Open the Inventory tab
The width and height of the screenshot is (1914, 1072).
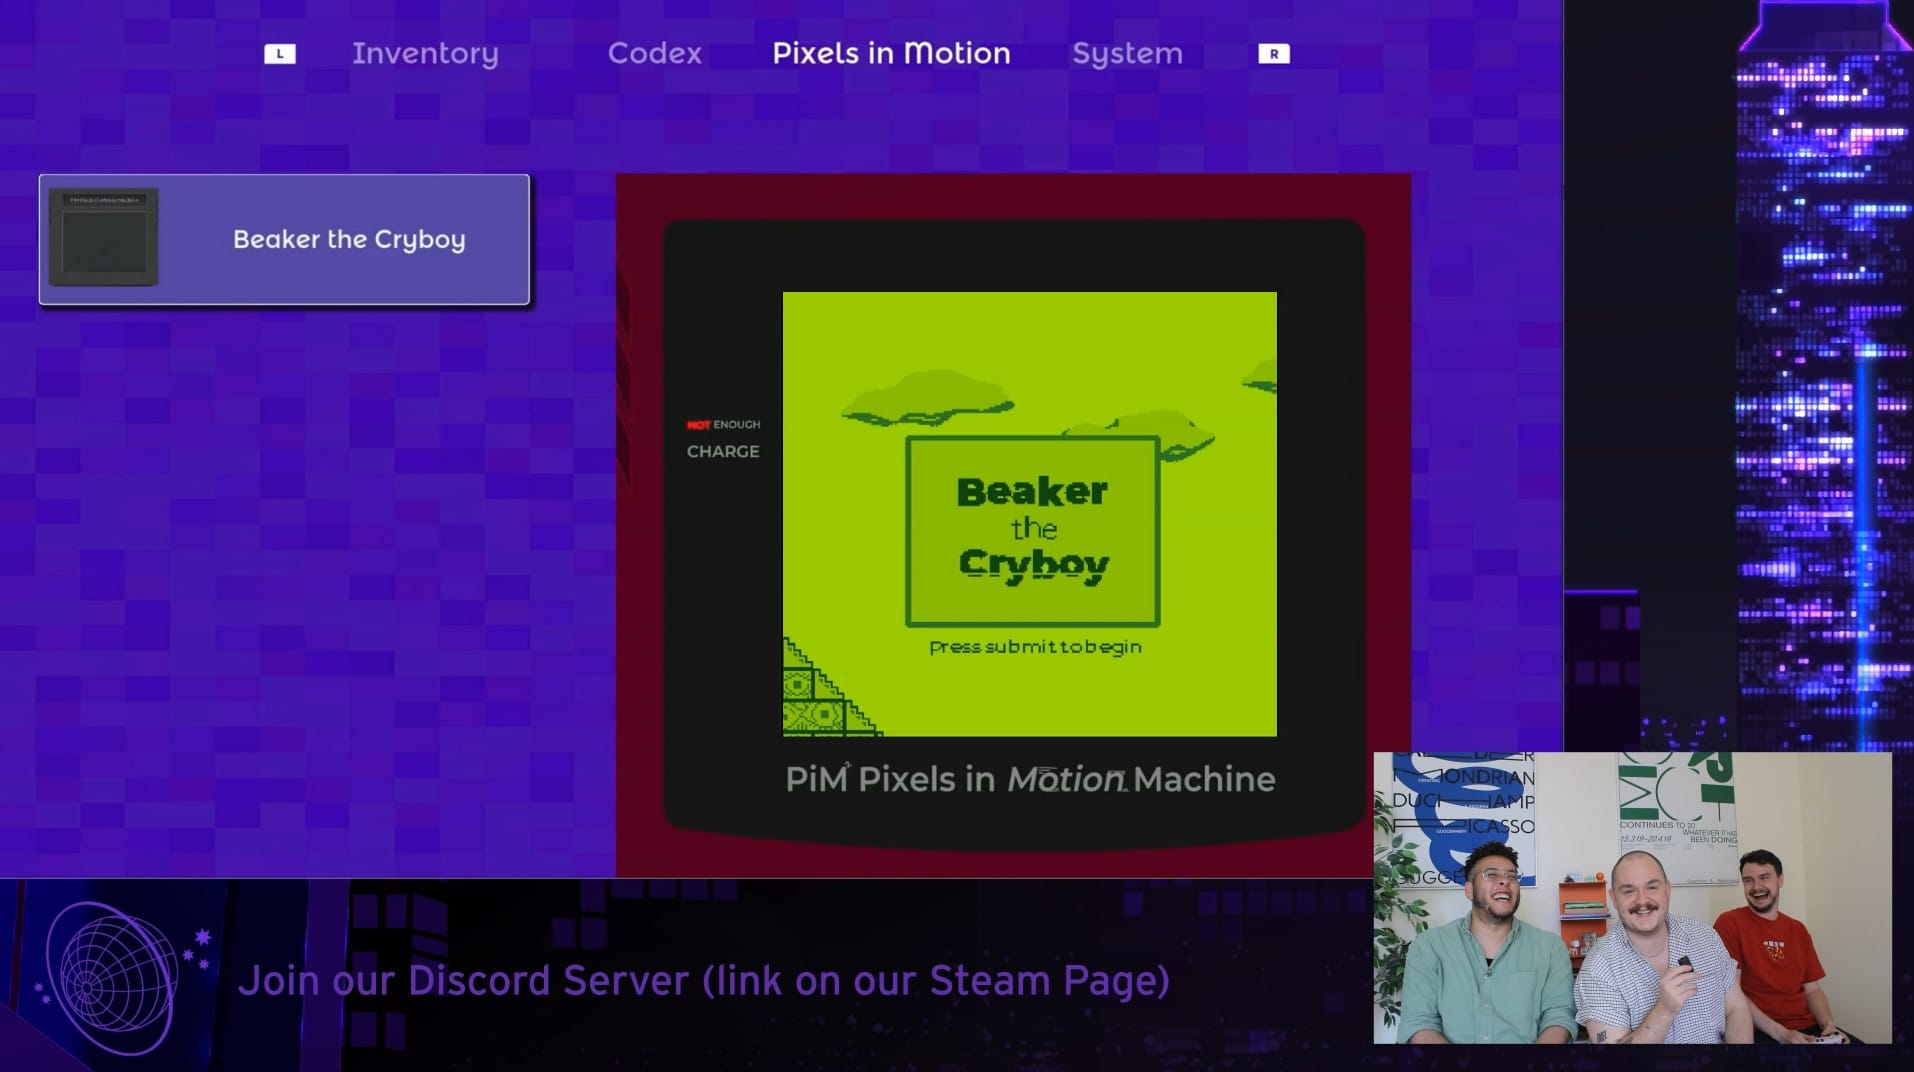tap(425, 54)
